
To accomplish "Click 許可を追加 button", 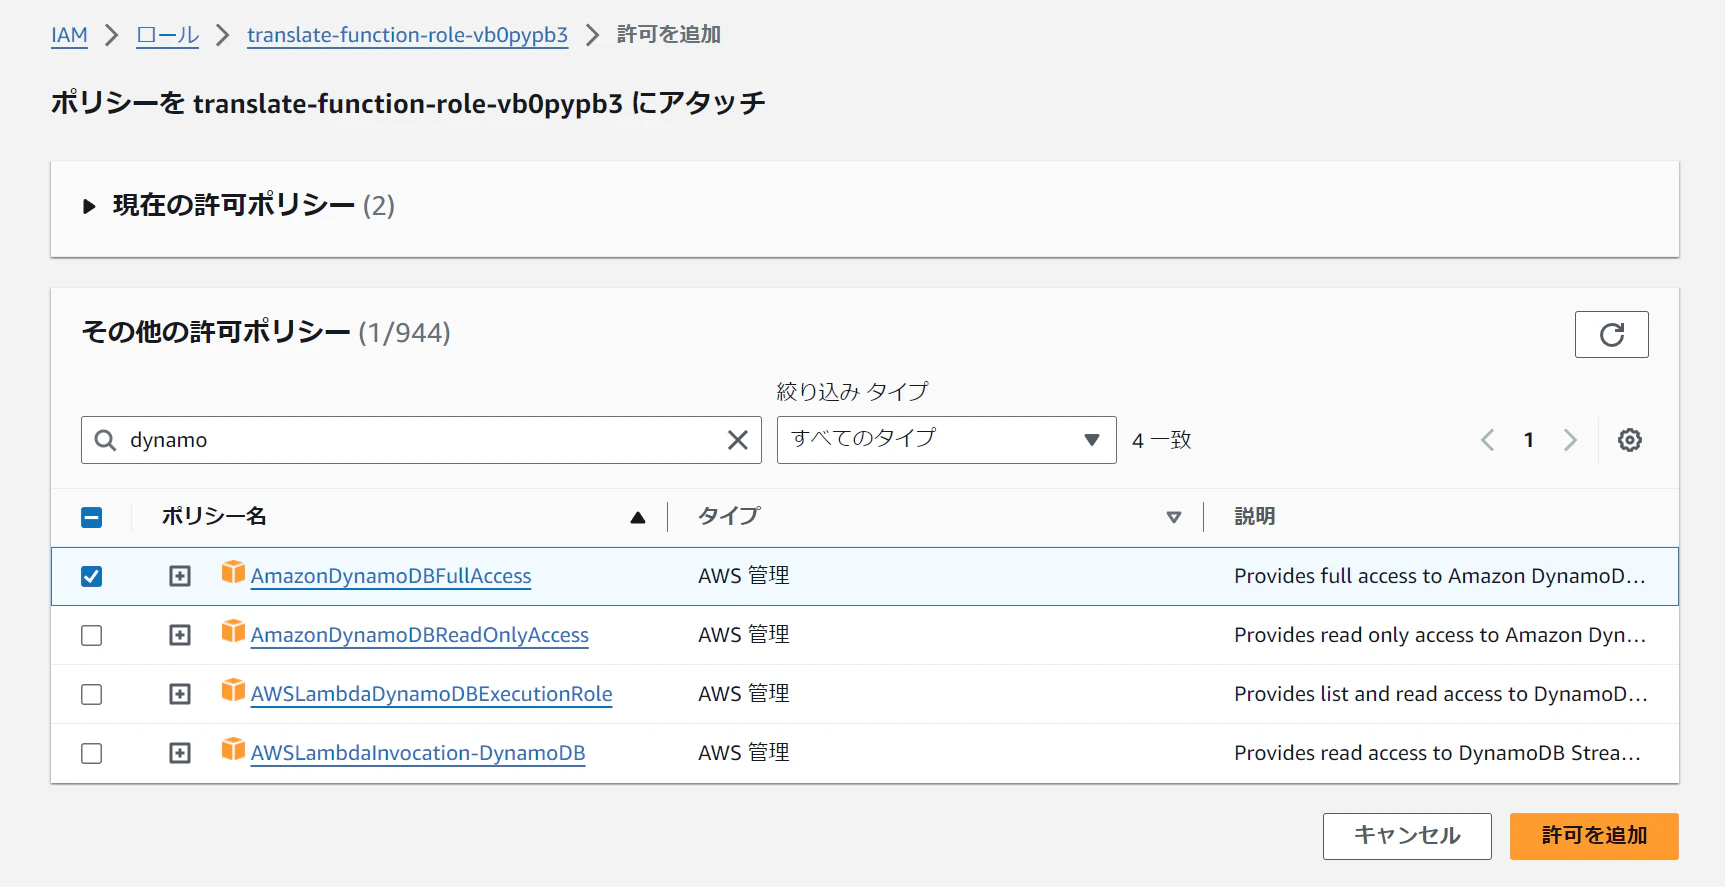I will coord(1594,836).
